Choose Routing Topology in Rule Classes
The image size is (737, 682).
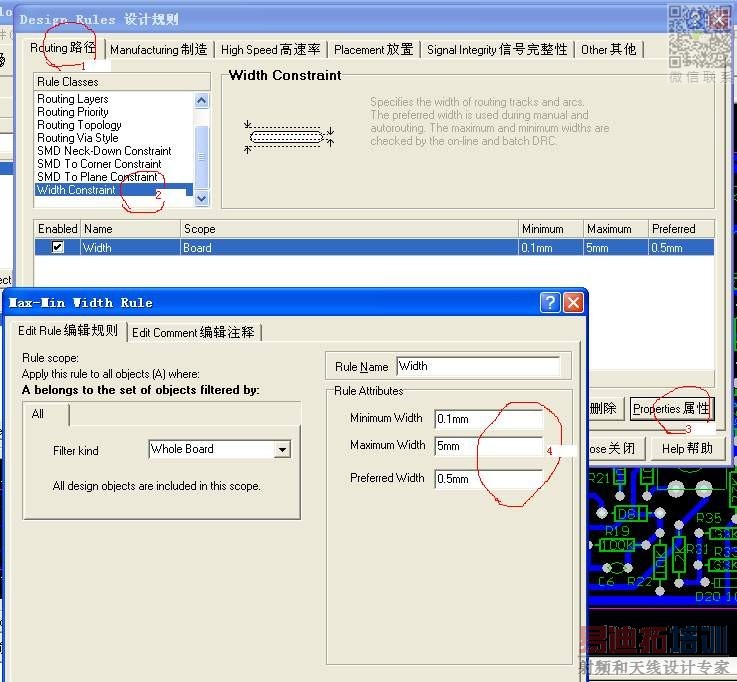(x=79, y=125)
